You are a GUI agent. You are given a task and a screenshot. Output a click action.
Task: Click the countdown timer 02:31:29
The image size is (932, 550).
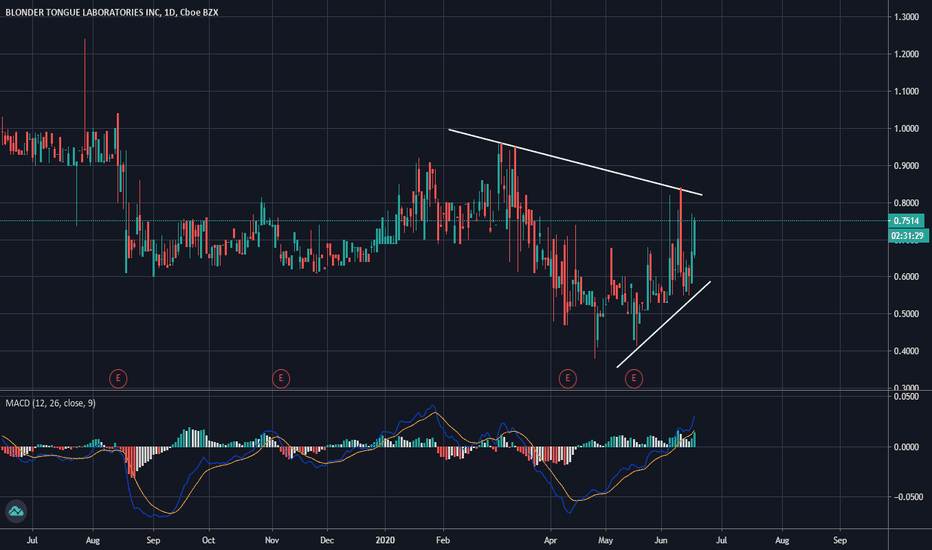[x=908, y=236]
